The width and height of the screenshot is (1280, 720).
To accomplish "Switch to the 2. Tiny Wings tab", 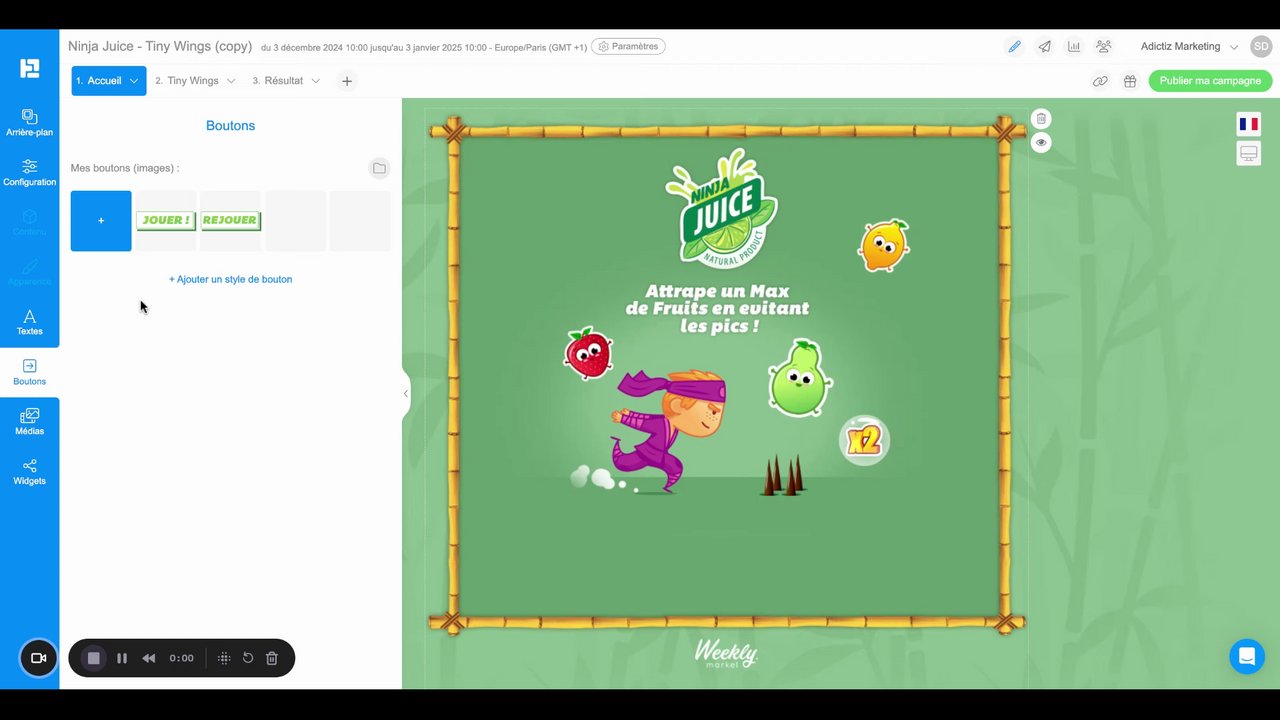I will point(196,81).
